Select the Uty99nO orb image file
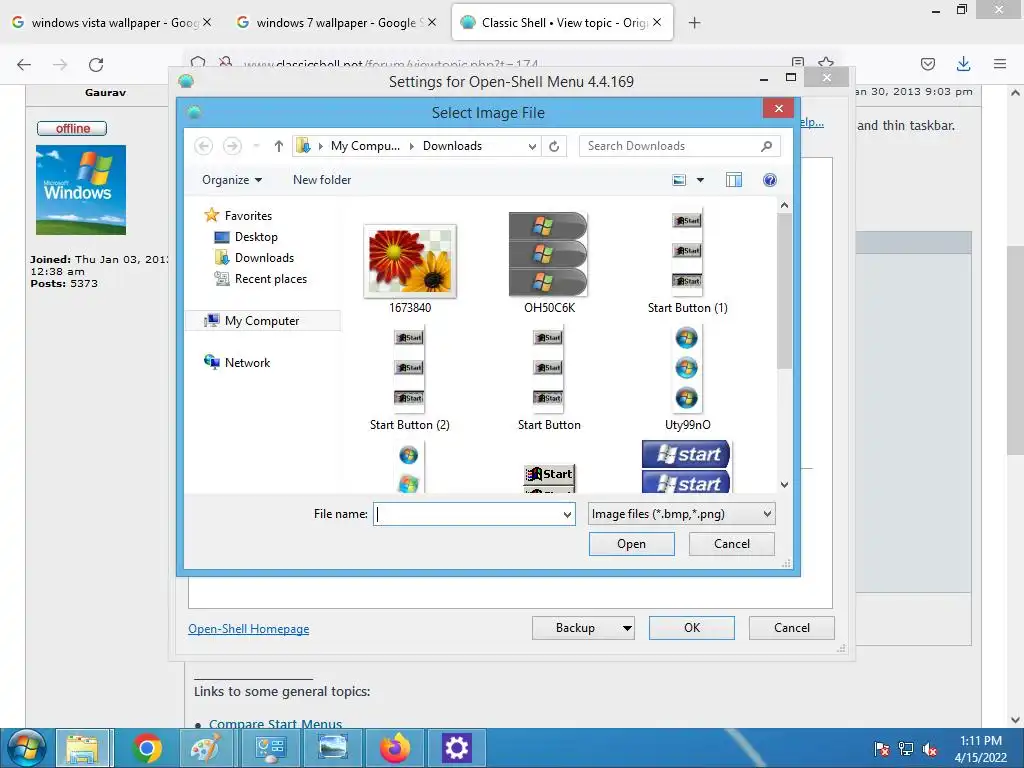 click(x=687, y=379)
